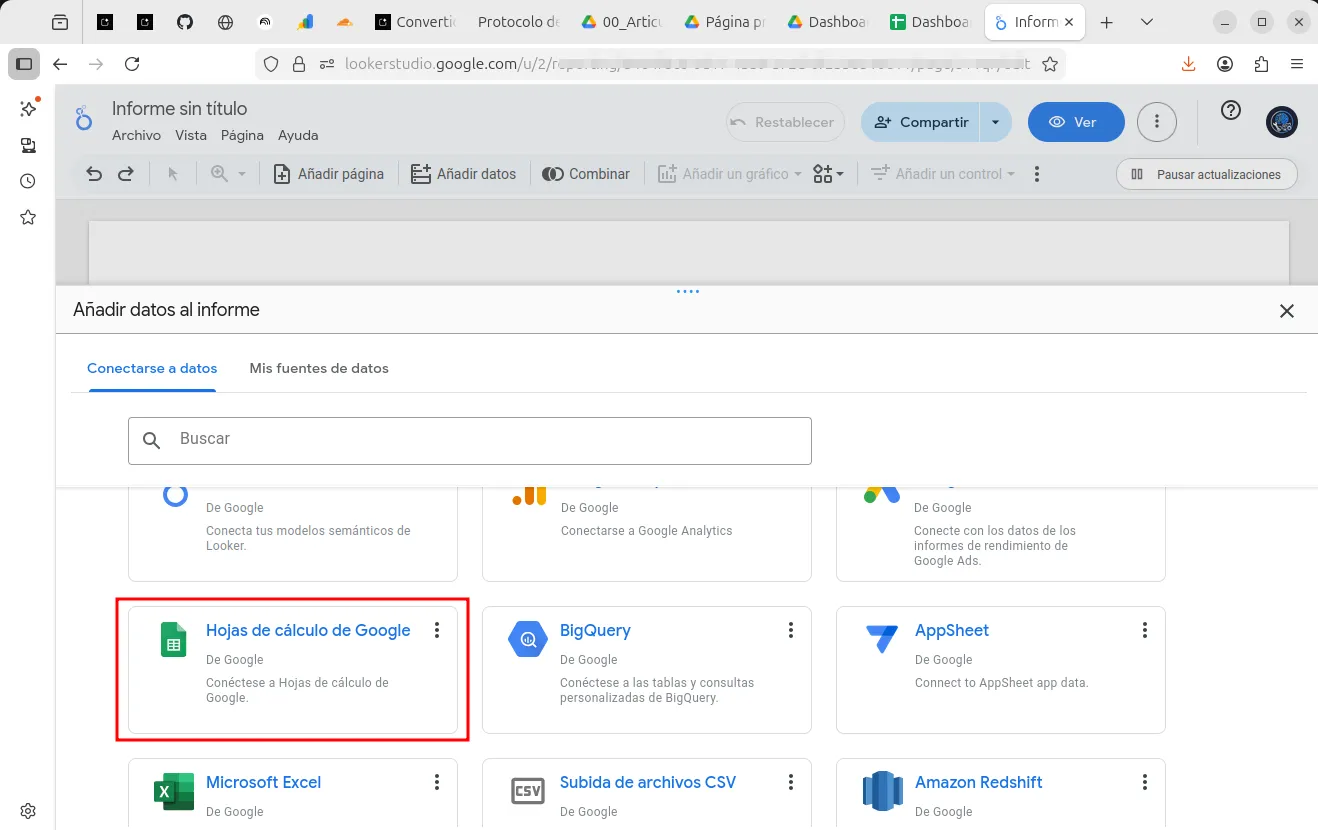Open the help question mark icon
The height and width of the screenshot is (830, 1318).
point(1231,111)
